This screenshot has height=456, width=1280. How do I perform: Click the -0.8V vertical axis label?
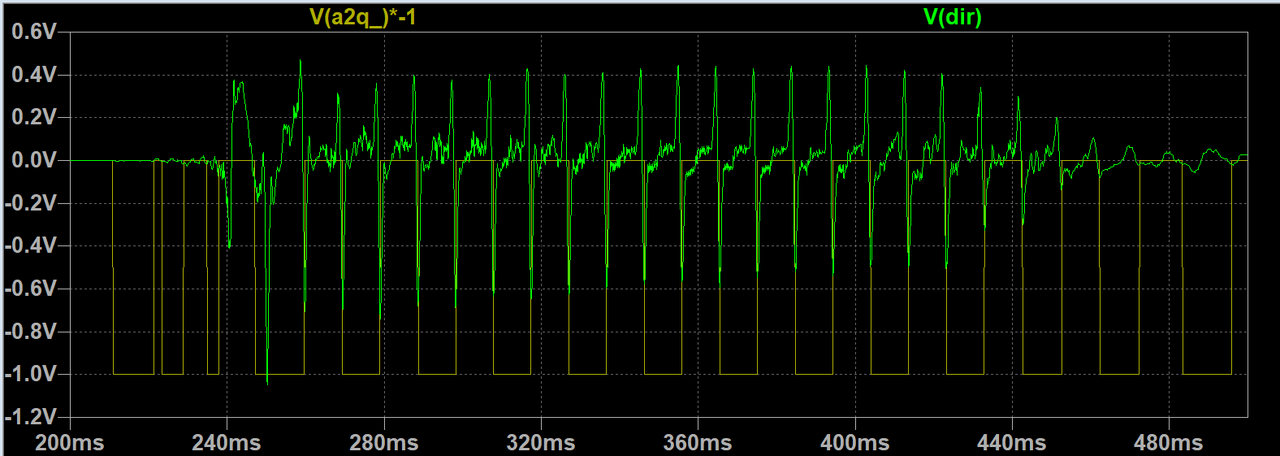point(33,331)
